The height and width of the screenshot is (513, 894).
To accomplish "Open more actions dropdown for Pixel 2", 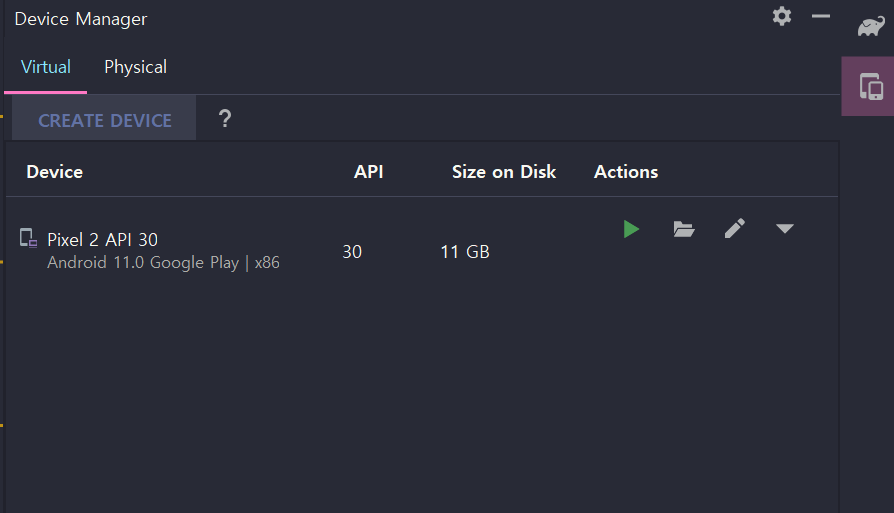I will click(x=785, y=229).
